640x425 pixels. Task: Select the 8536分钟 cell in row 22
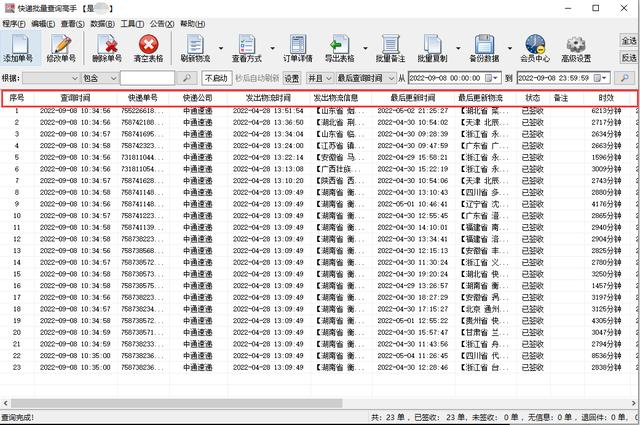click(607, 356)
